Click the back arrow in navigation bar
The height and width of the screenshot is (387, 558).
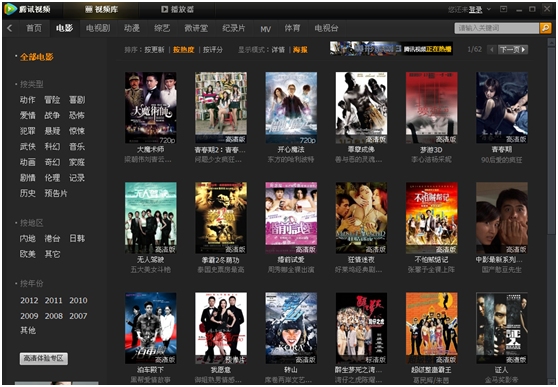coord(10,28)
